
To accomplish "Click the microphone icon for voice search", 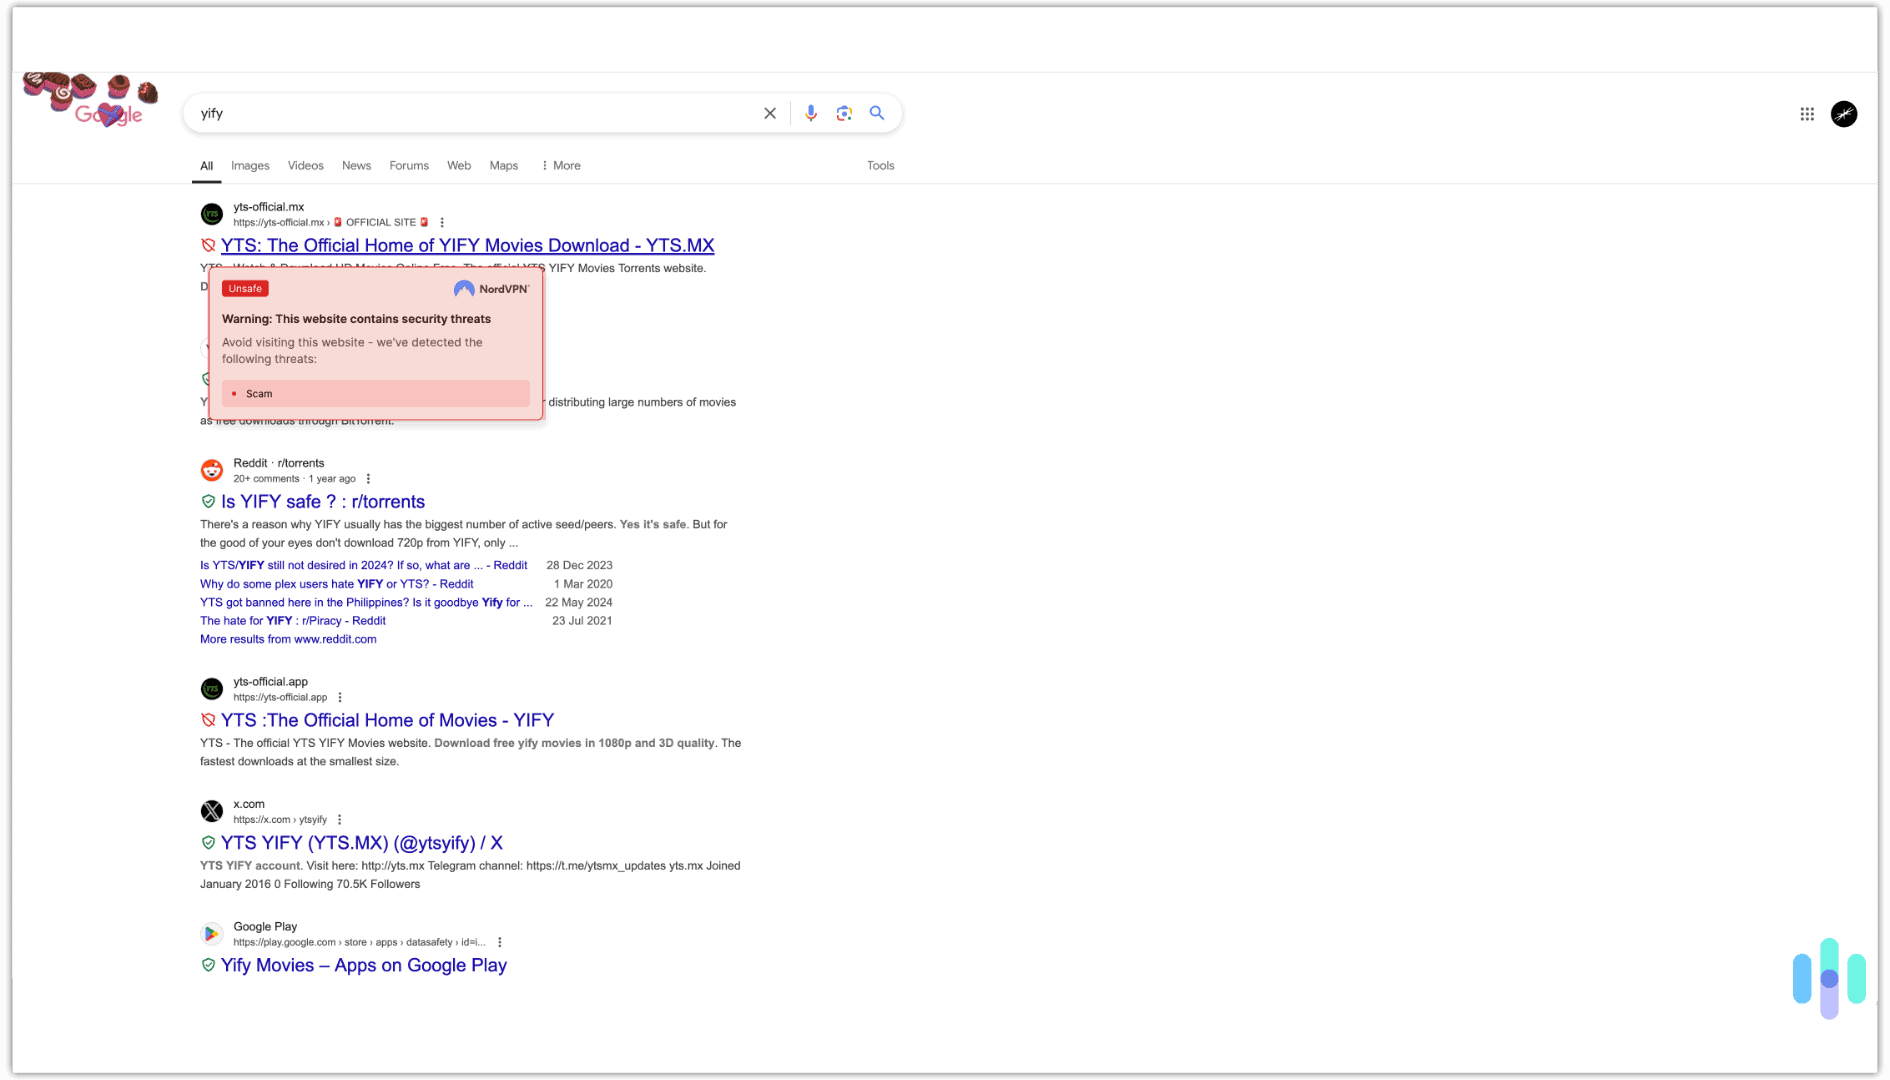I will tap(811, 113).
